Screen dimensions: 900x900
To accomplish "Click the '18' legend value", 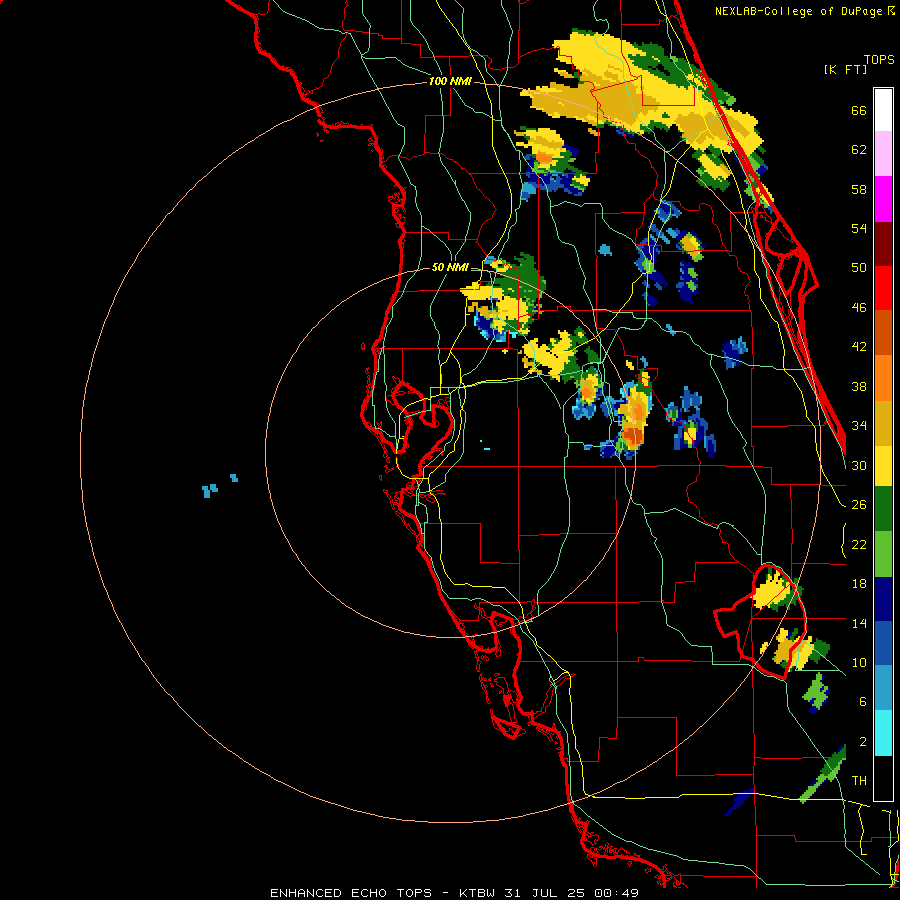I will coord(859,584).
